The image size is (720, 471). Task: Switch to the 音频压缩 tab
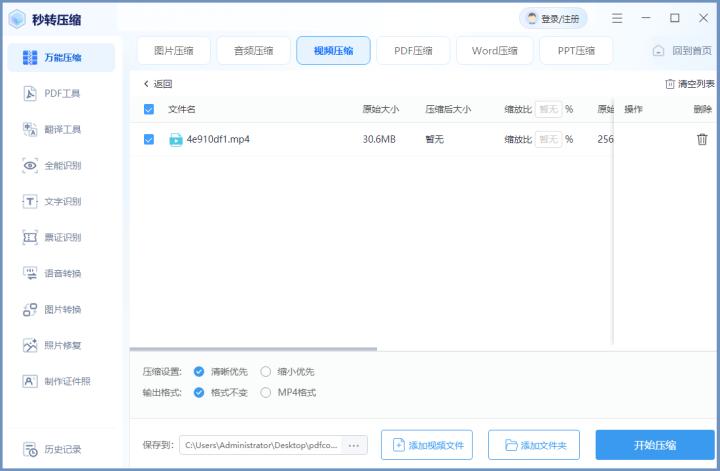pyautogui.click(x=253, y=50)
